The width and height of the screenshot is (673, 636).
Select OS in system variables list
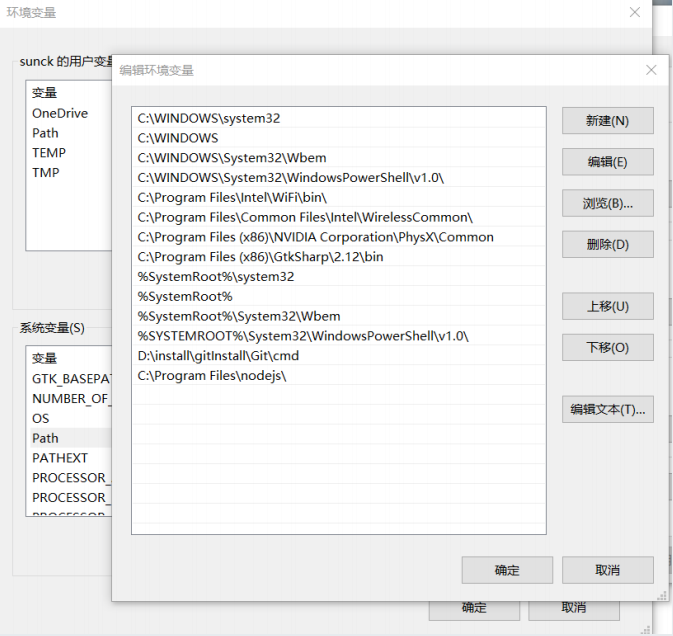tap(69, 418)
